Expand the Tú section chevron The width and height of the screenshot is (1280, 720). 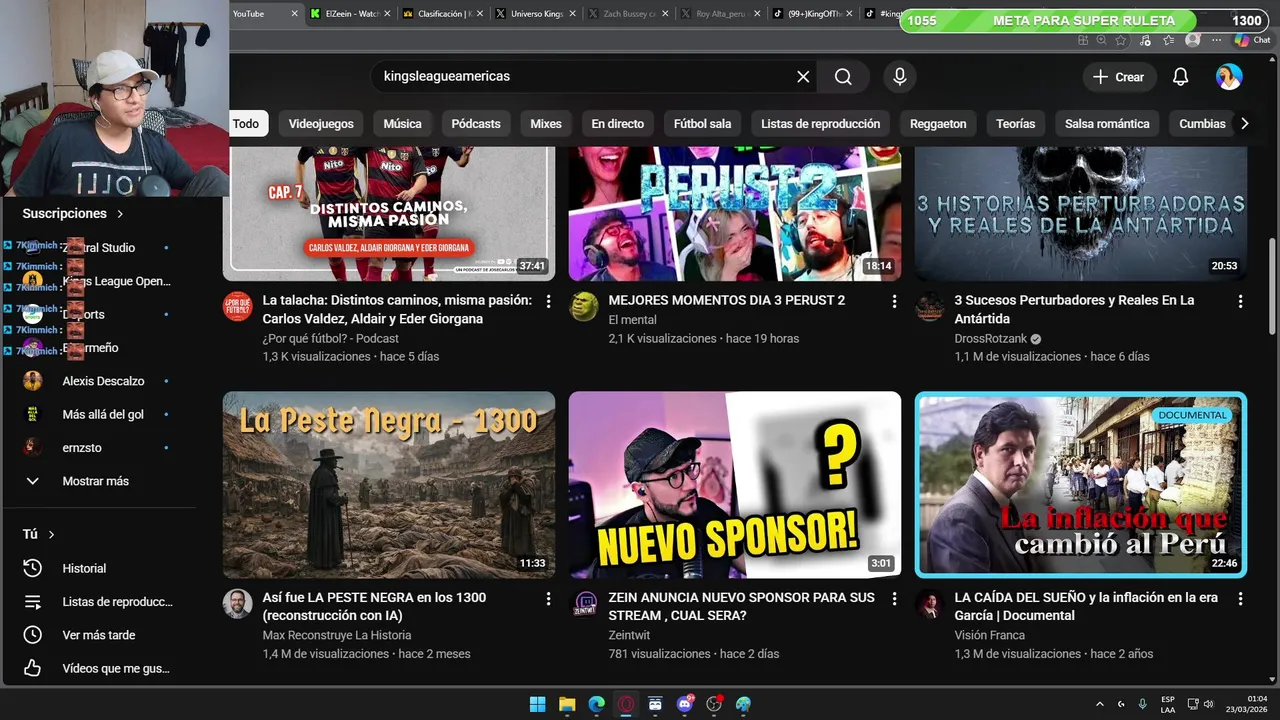pyautogui.click(x=51, y=535)
